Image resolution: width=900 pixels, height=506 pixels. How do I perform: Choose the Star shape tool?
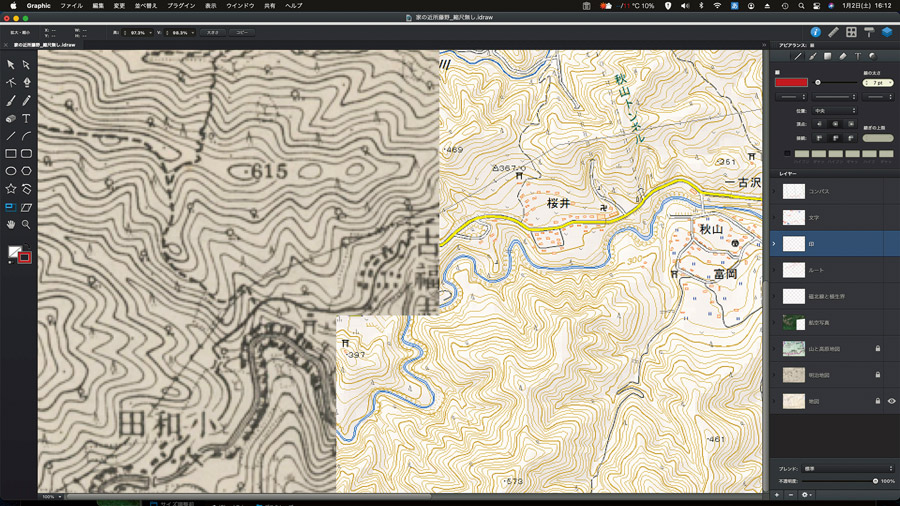pos(11,189)
